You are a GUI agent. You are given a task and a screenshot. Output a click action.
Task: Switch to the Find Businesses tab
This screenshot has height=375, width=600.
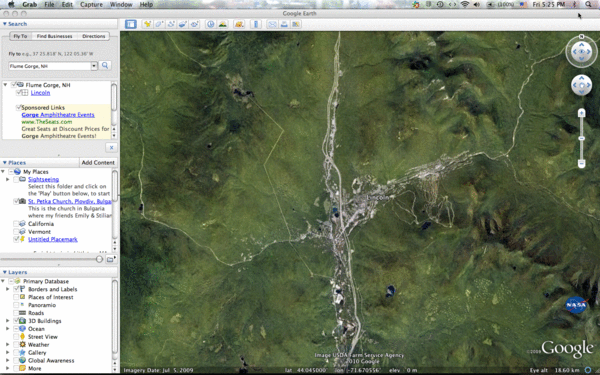(x=54, y=36)
